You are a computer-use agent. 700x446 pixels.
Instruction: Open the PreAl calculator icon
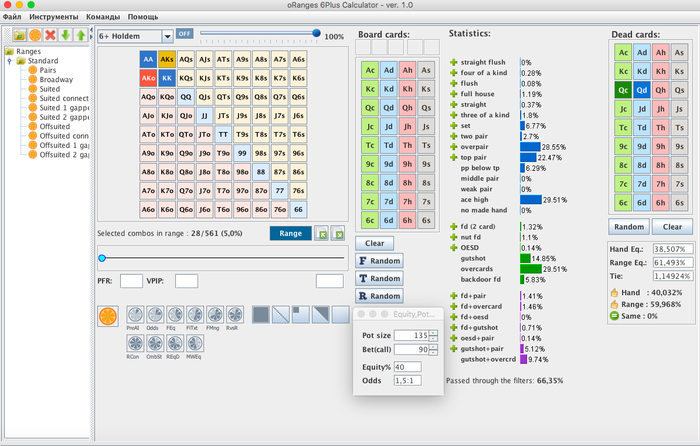click(135, 315)
